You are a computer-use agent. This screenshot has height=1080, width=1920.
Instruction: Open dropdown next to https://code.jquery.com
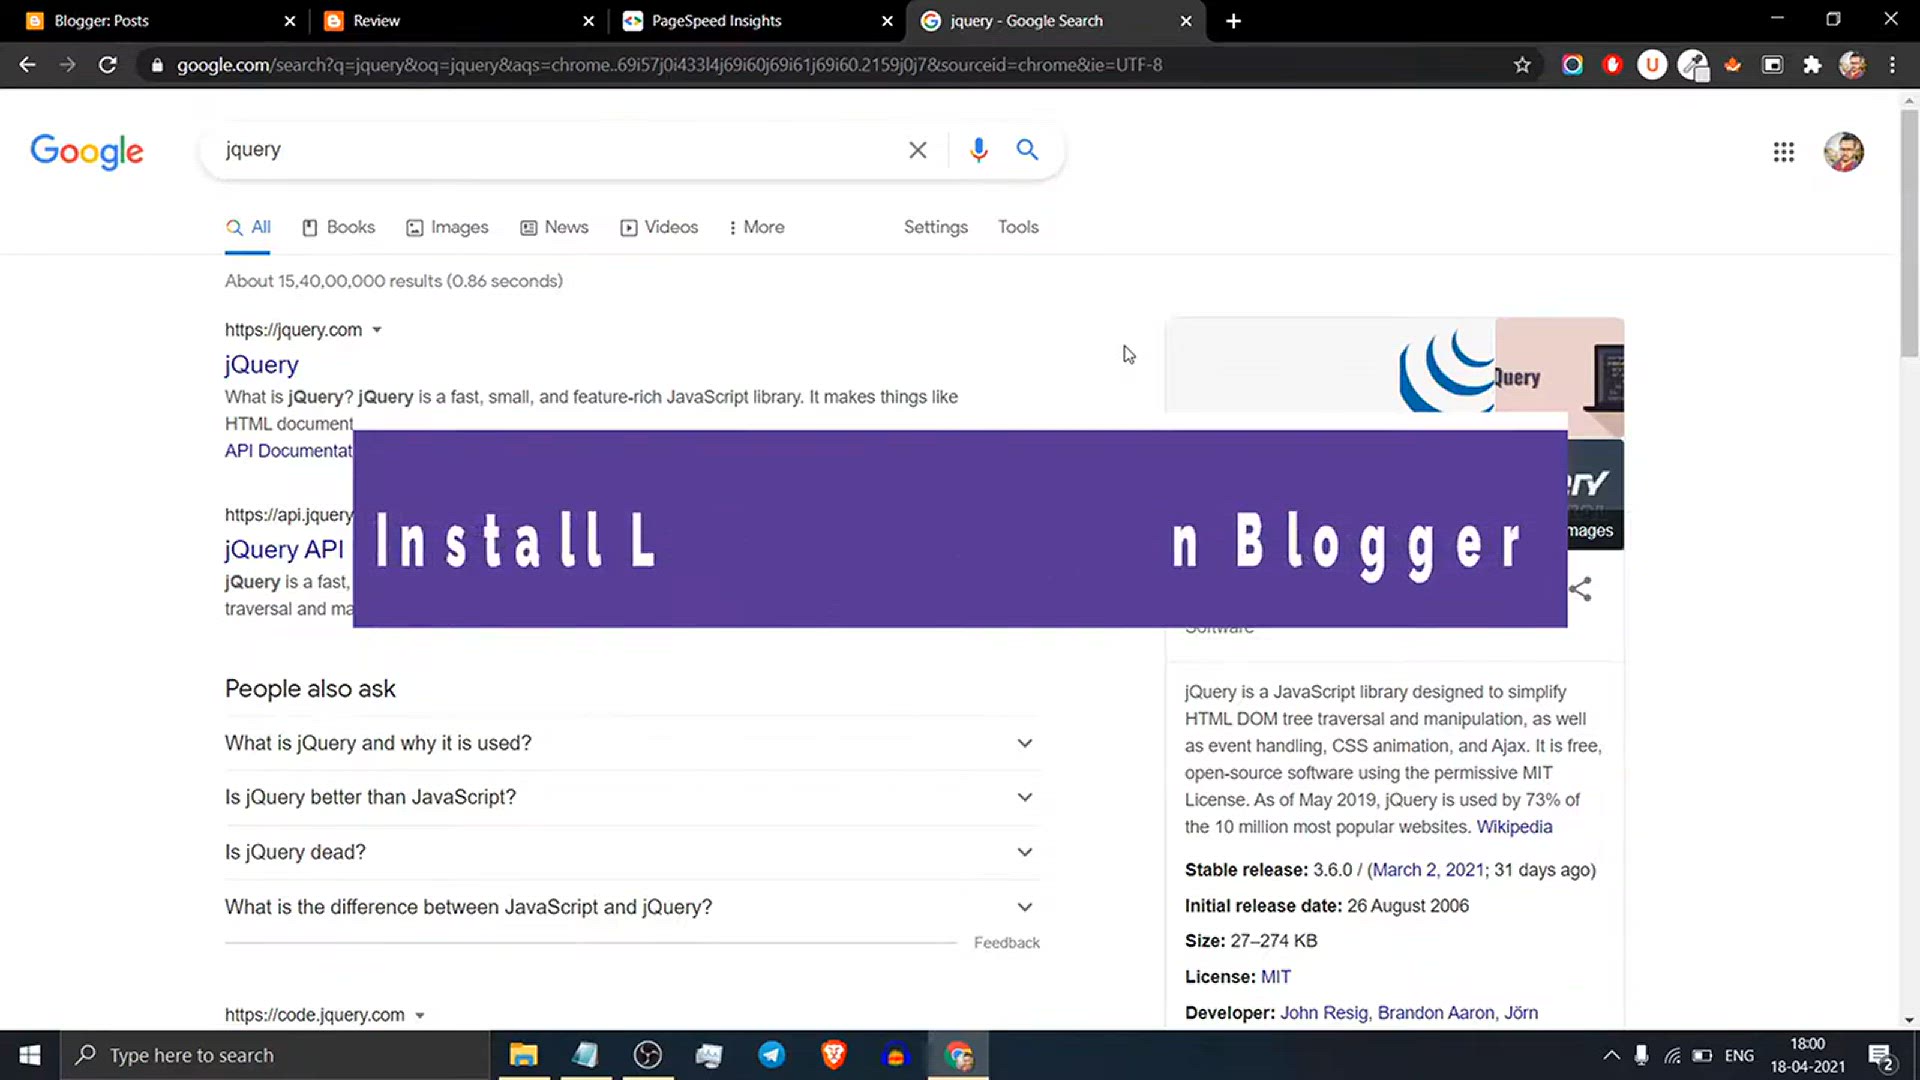click(x=420, y=1015)
